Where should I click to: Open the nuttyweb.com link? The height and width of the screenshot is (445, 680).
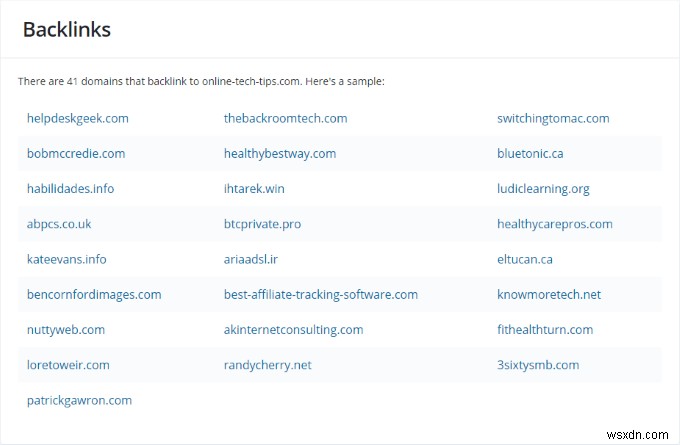(66, 330)
